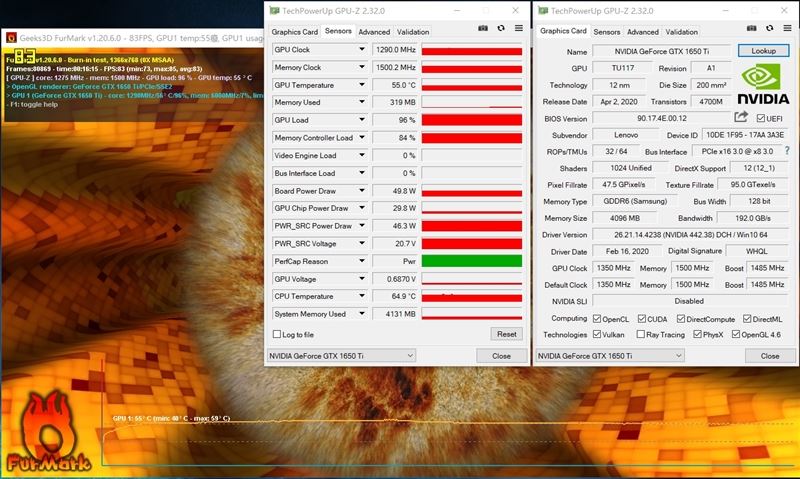The width and height of the screenshot is (800, 479).
Task: Switch to Sensors tab in Graphics Card window
Action: pyautogui.click(x=607, y=32)
